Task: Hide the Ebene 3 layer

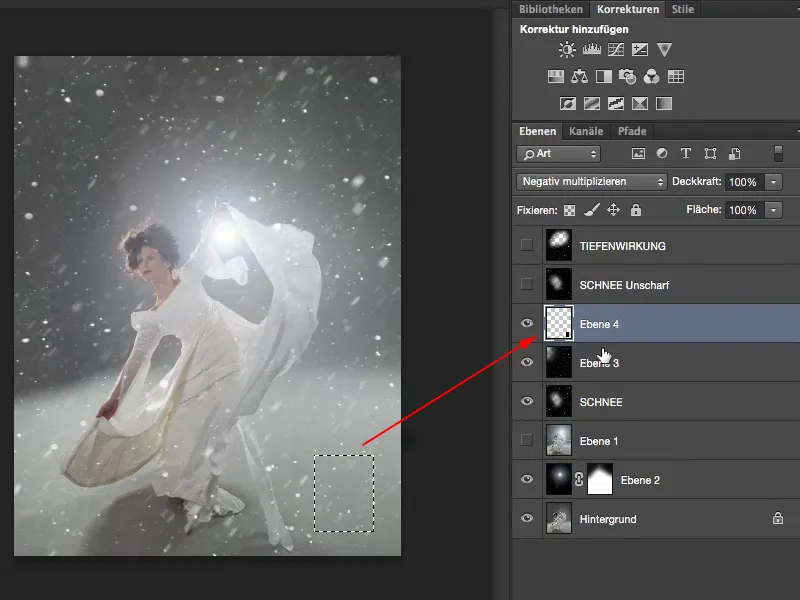Action: (527, 362)
